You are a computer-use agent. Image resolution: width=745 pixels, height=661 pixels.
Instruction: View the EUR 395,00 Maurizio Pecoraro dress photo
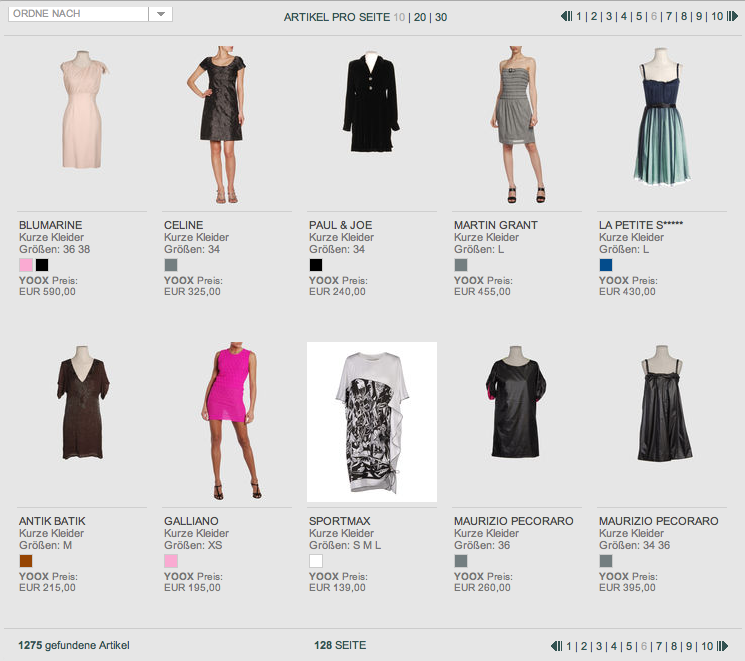click(662, 422)
